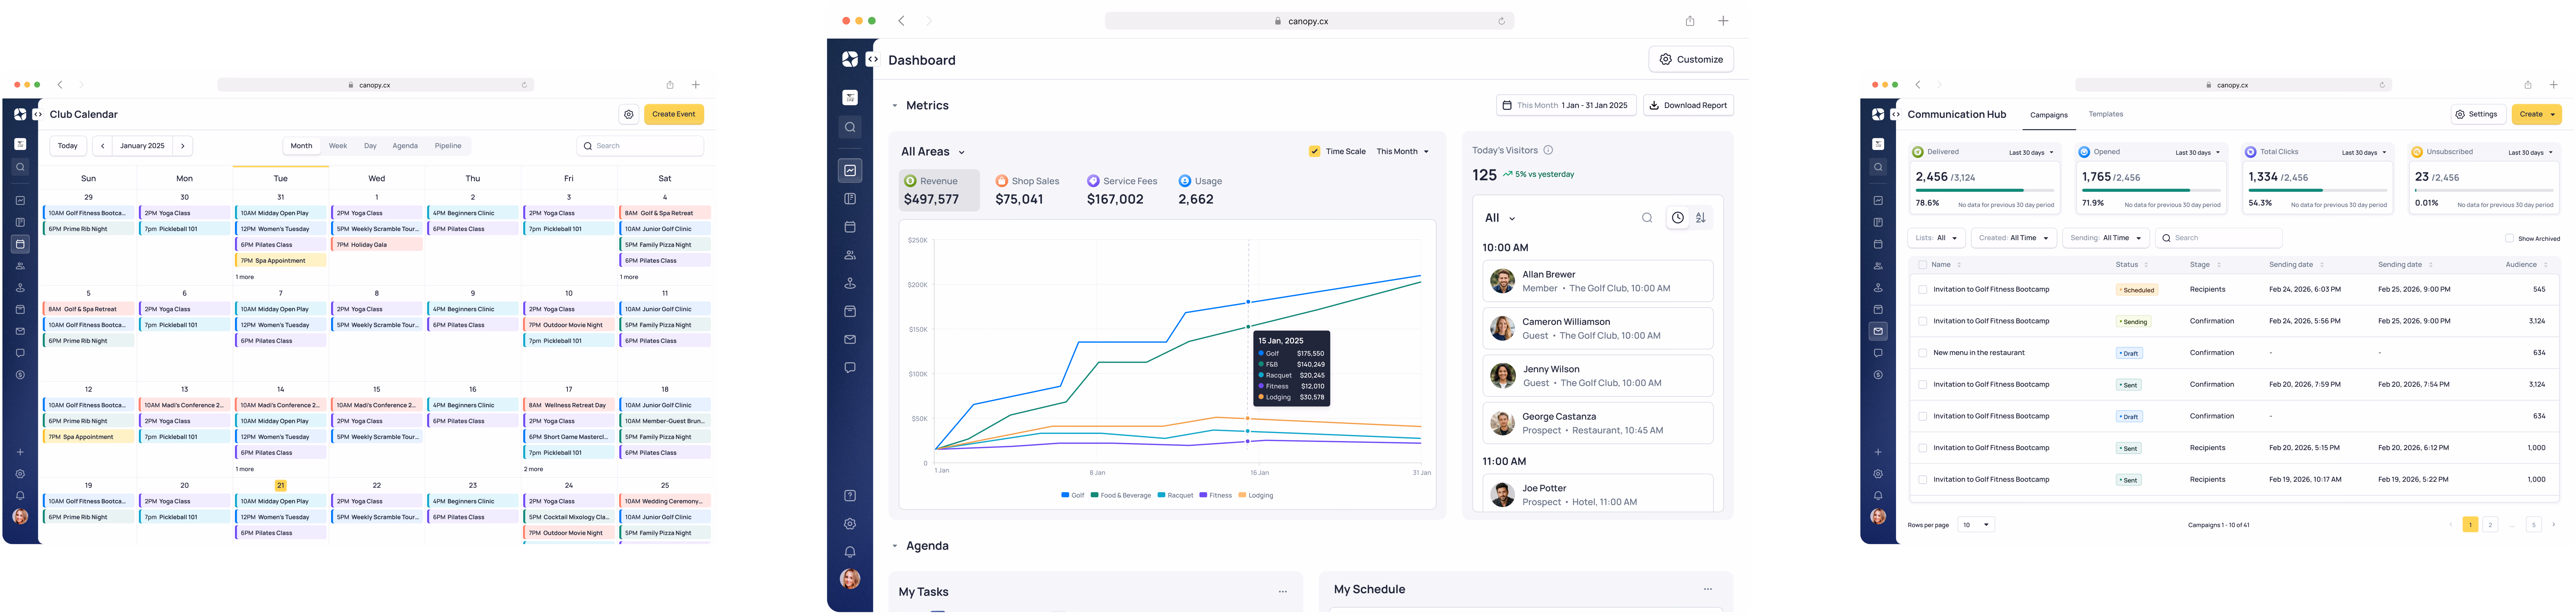Click the plus icon in Club Calendar sidebar
This screenshot has width=2576, height=615.
tap(20, 452)
